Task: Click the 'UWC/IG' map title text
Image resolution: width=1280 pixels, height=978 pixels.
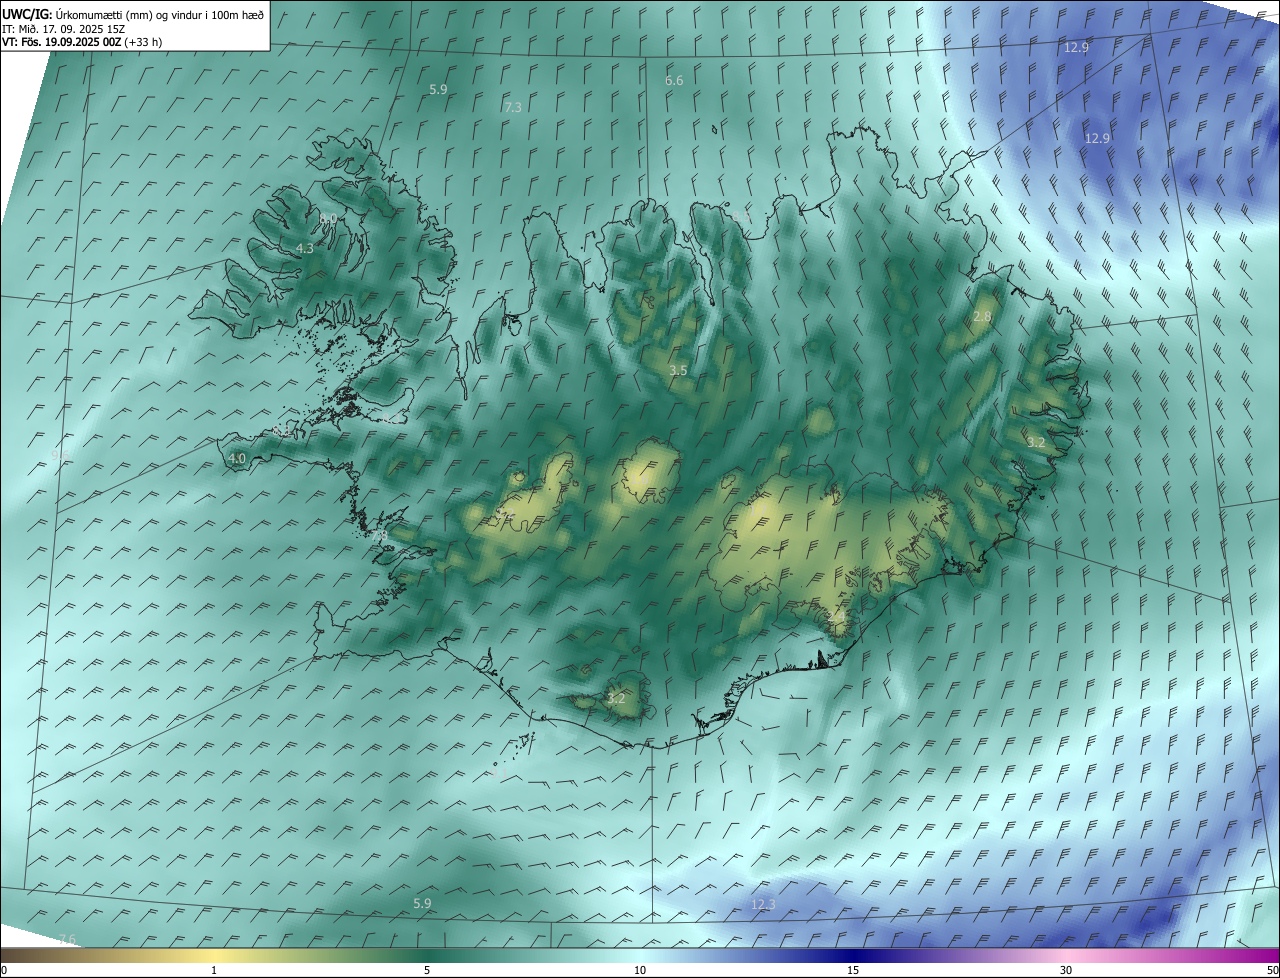Action: coord(27,14)
